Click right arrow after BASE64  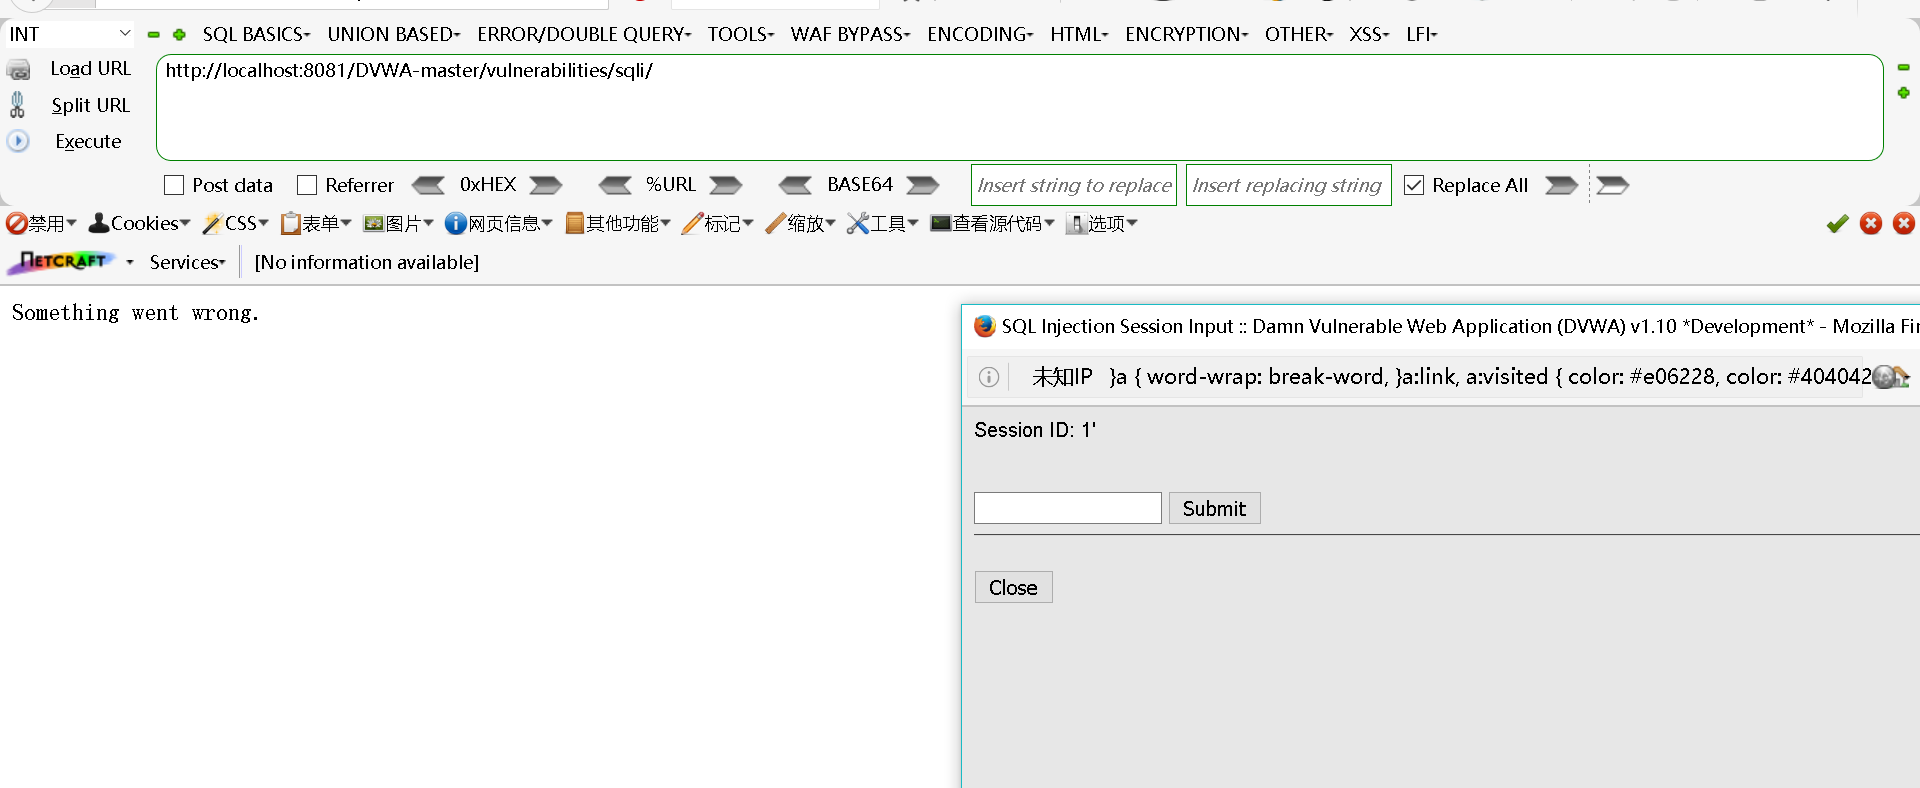(x=923, y=185)
